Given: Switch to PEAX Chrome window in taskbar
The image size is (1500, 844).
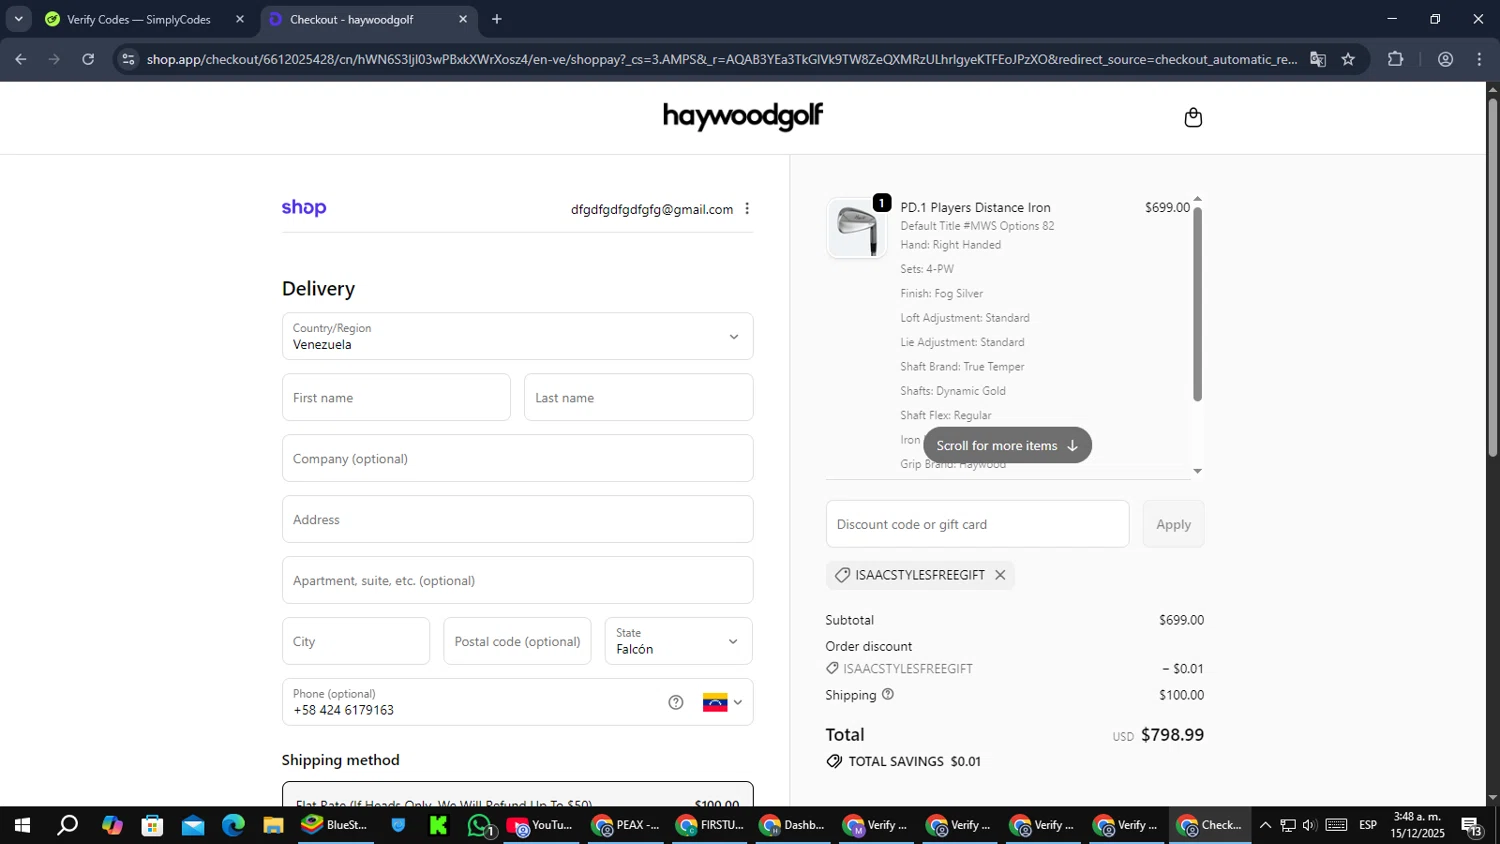Looking at the screenshot, I should tap(626, 825).
